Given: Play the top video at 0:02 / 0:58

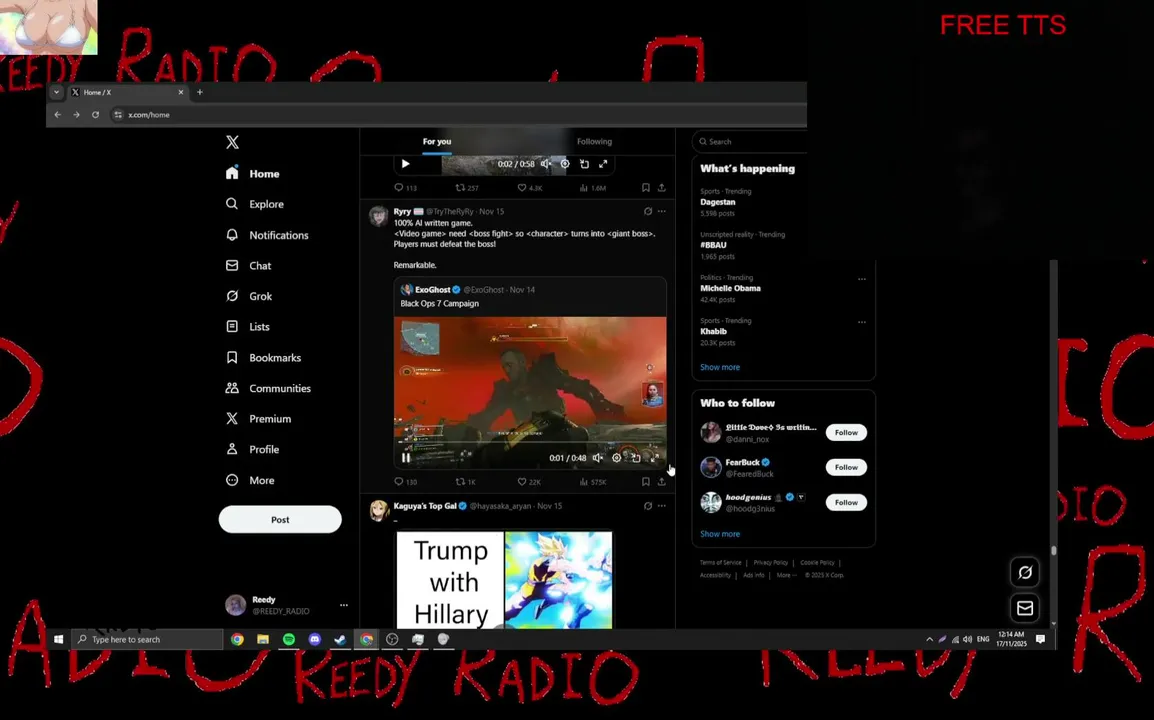Looking at the screenshot, I should coord(406,163).
